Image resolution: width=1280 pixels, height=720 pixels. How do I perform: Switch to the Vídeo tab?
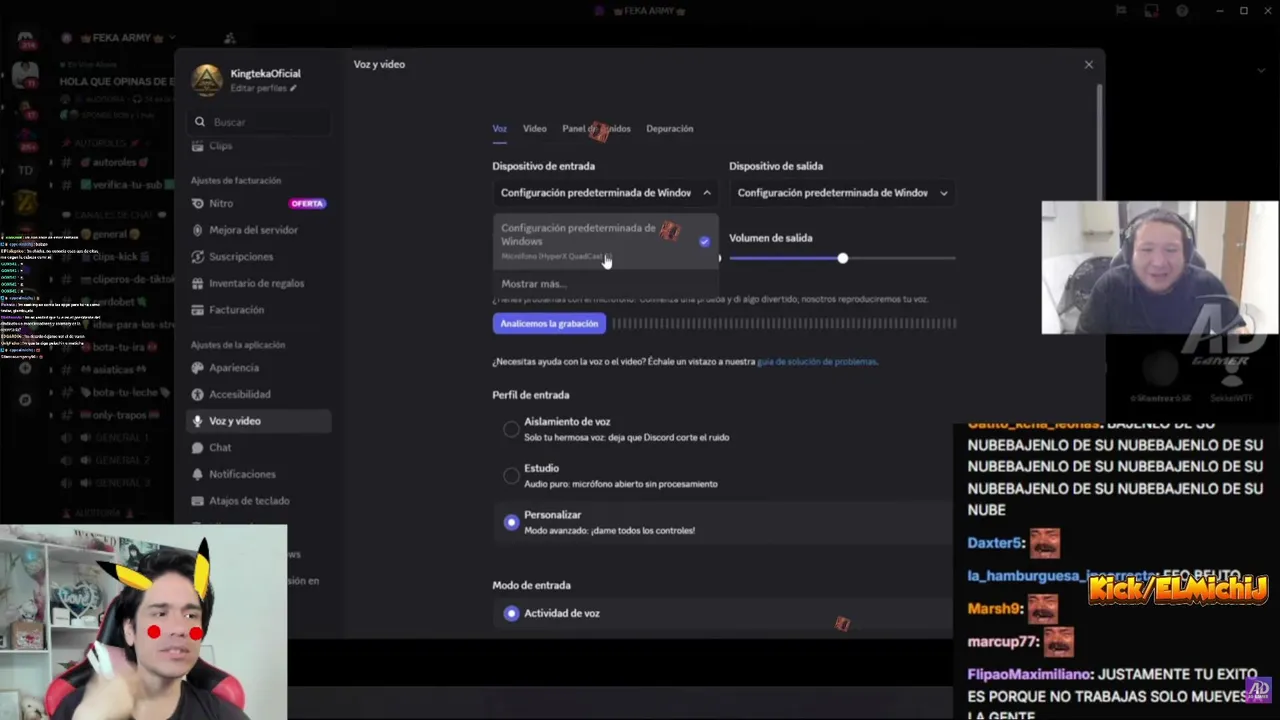coord(535,129)
